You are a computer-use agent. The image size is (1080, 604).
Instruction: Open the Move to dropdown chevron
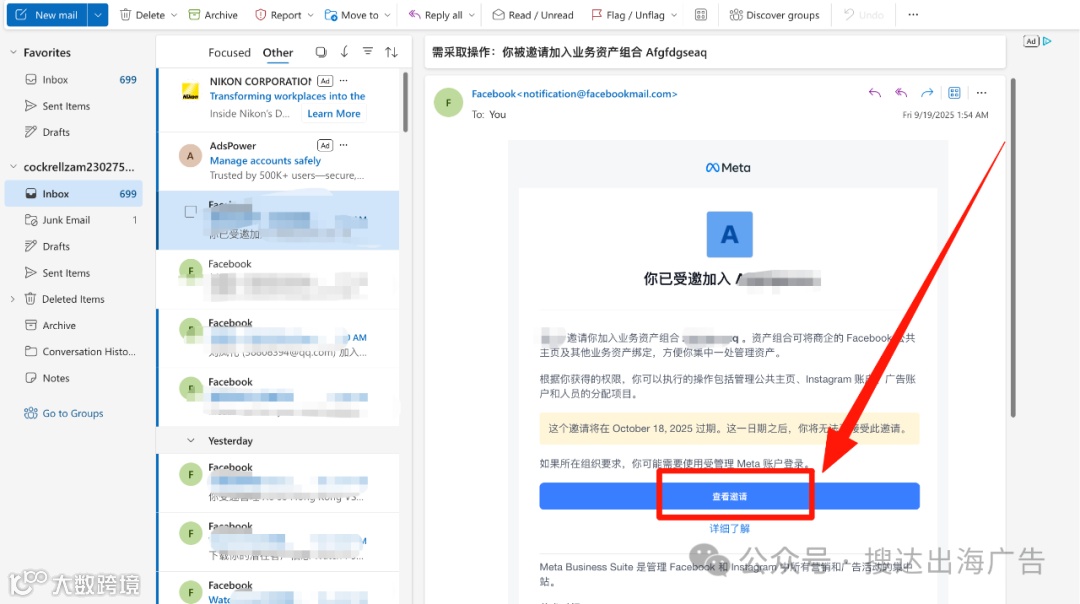click(388, 15)
